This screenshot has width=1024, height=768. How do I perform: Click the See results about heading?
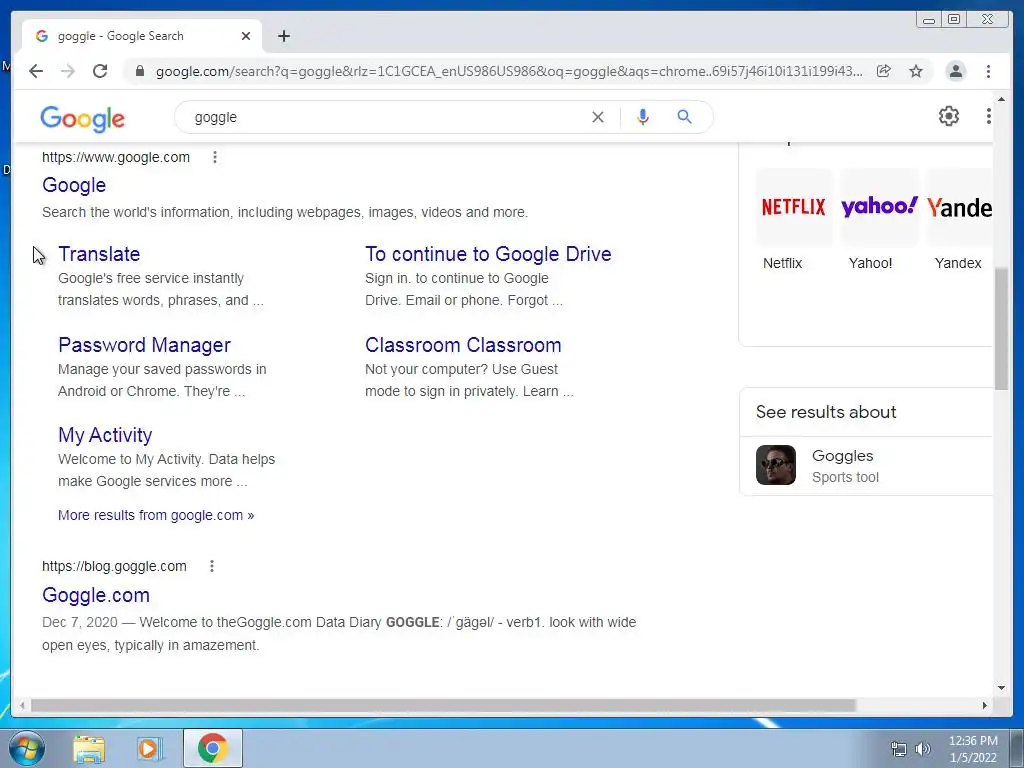tap(826, 412)
